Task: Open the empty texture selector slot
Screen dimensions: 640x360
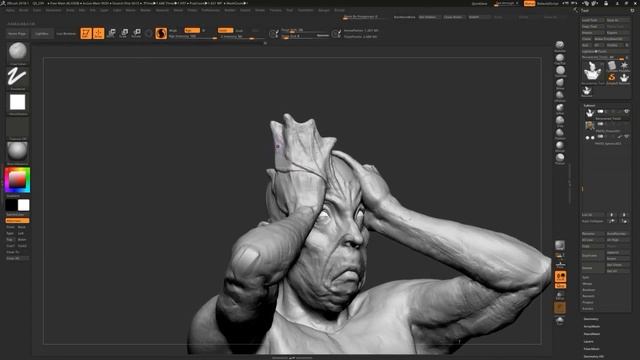Action: pyautogui.click(x=18, y=127)
